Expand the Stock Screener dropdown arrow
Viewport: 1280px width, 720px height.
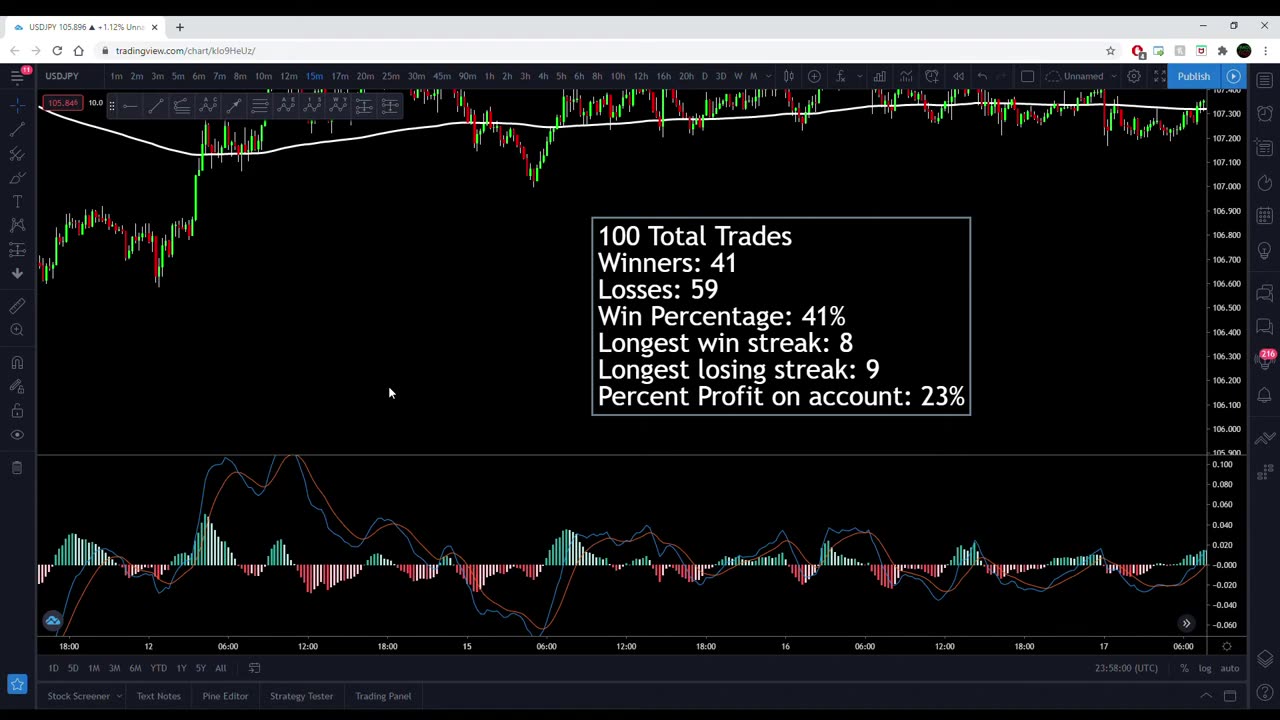(118, 696)
